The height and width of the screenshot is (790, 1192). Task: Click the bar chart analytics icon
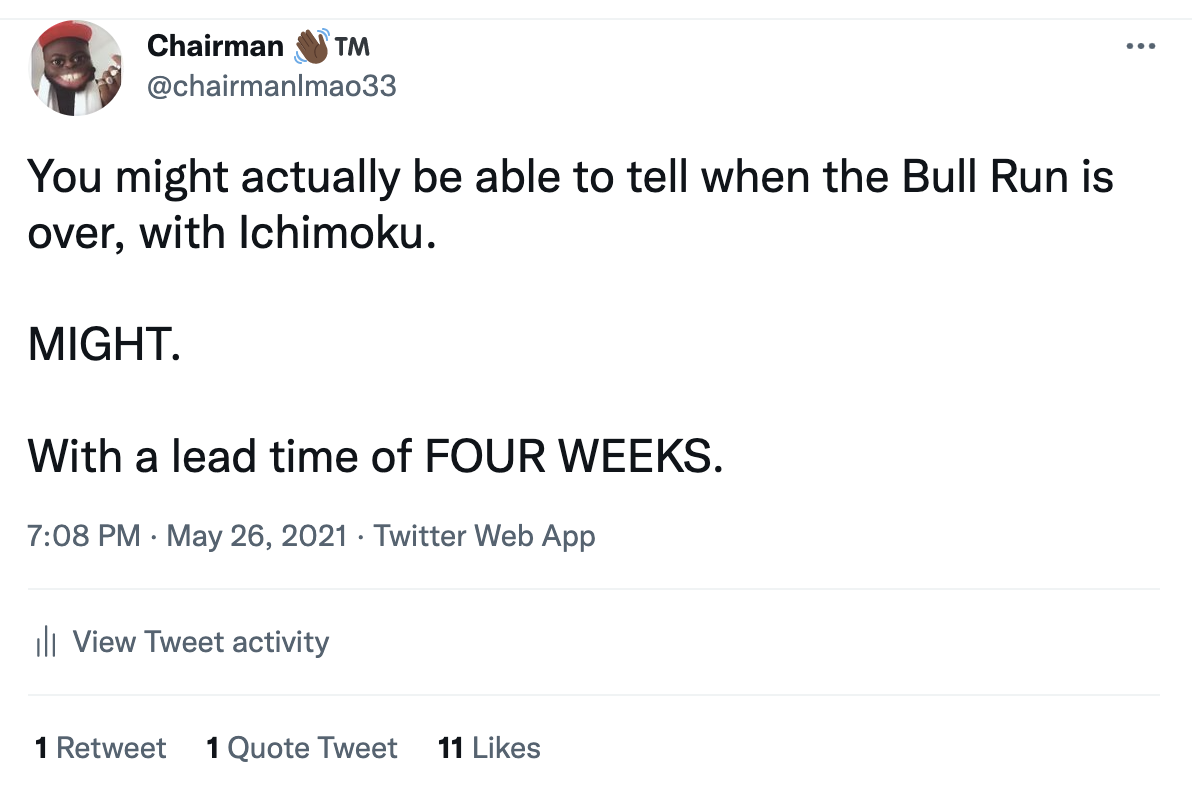click(x=45, y=642)
